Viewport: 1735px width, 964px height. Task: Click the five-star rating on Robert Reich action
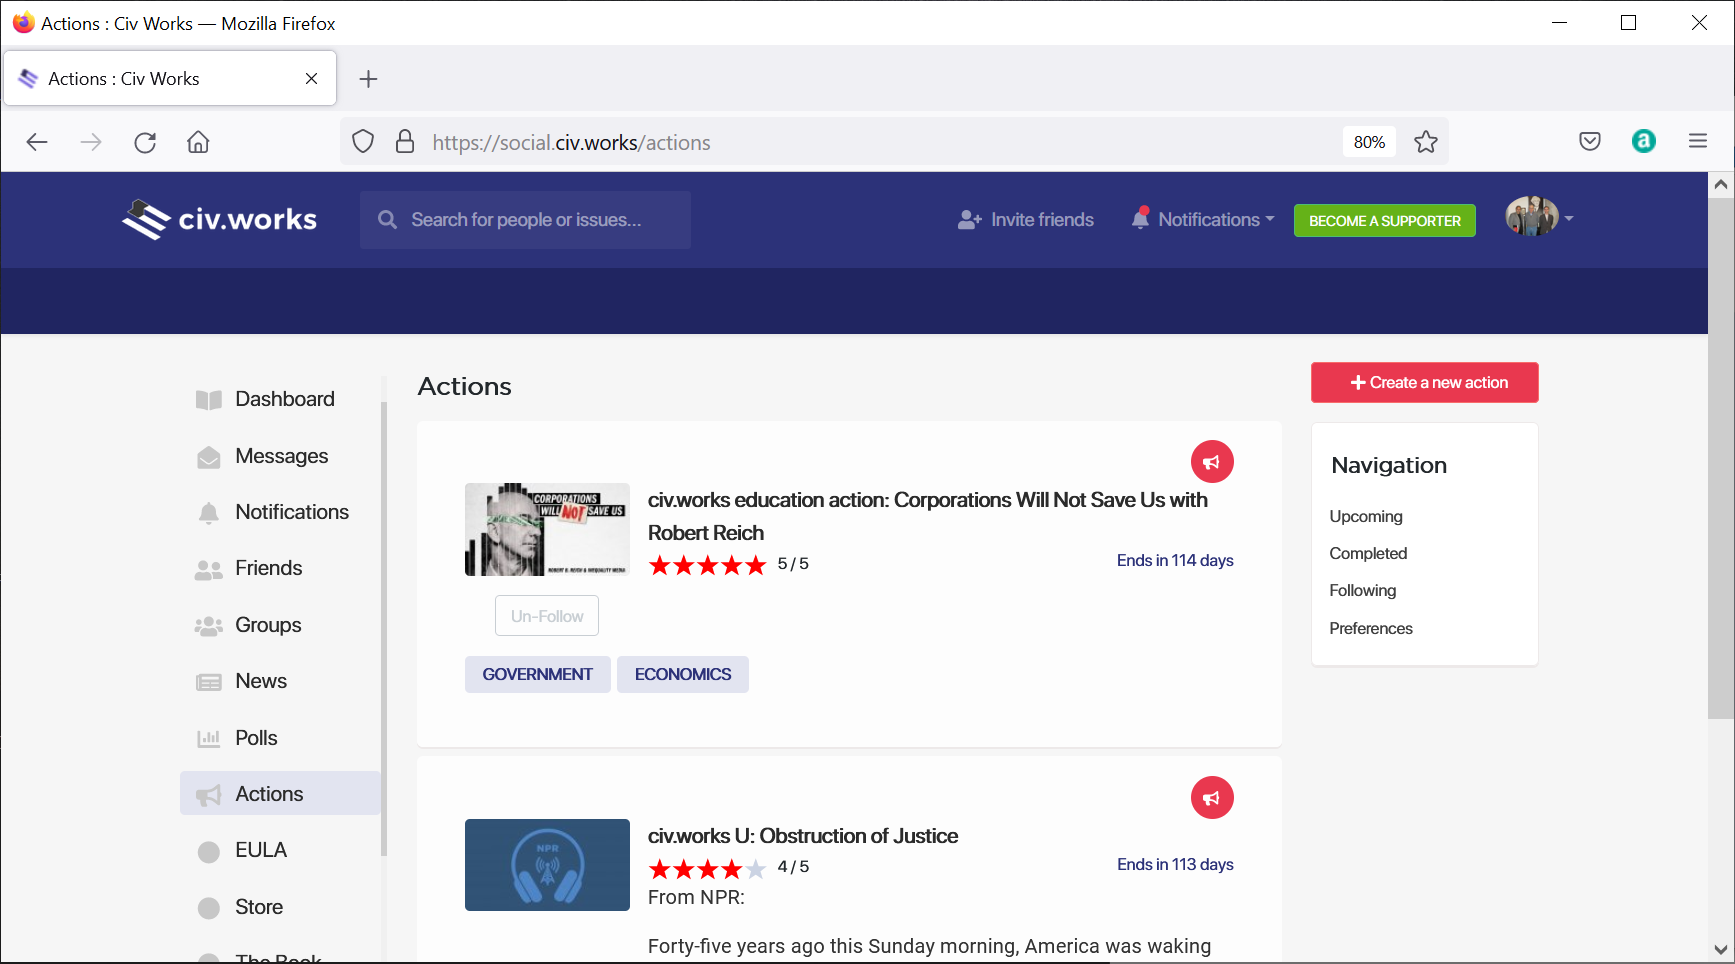pos(707,566)
